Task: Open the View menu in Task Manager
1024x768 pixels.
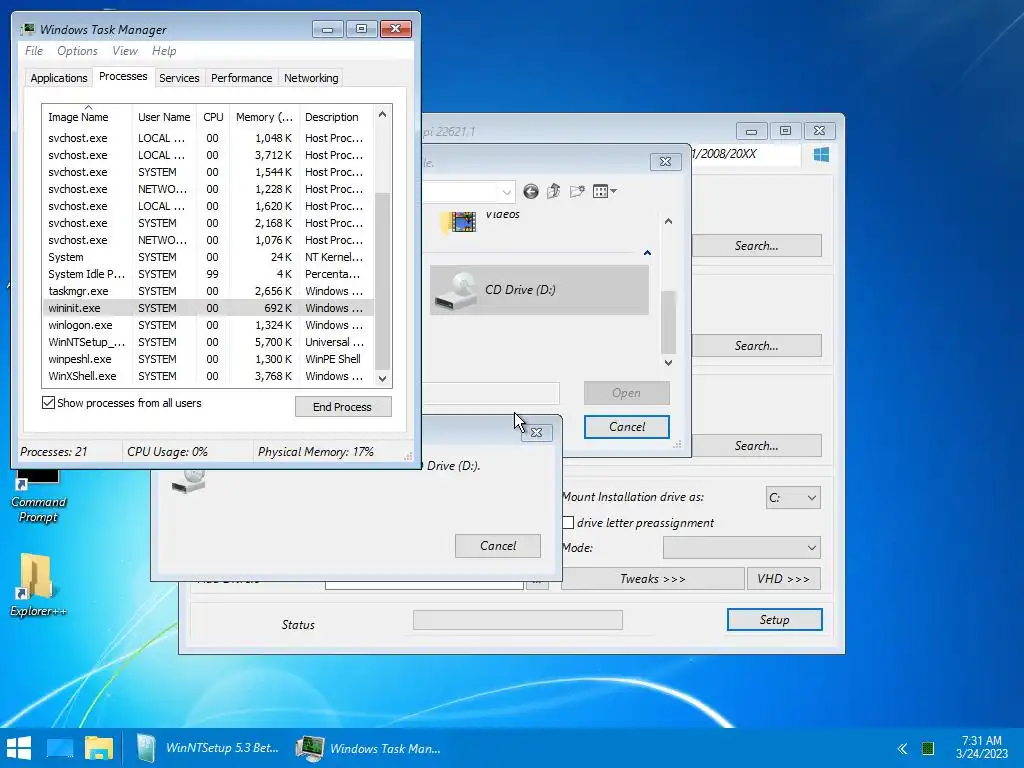Action: [125, 51]
